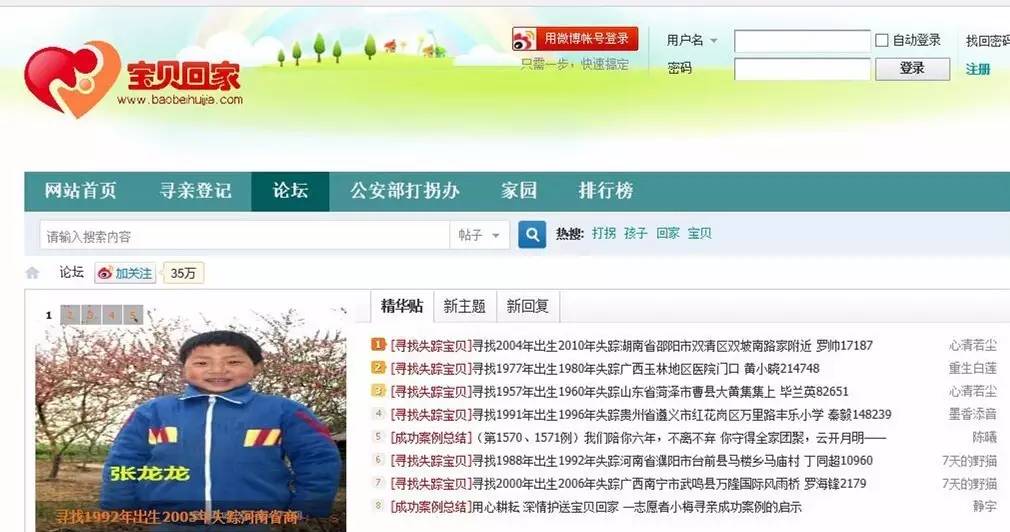The height and width of the screenshot is (532, 1010).
Task: Select slideshow page number 2
Action: tap(70, 315)
